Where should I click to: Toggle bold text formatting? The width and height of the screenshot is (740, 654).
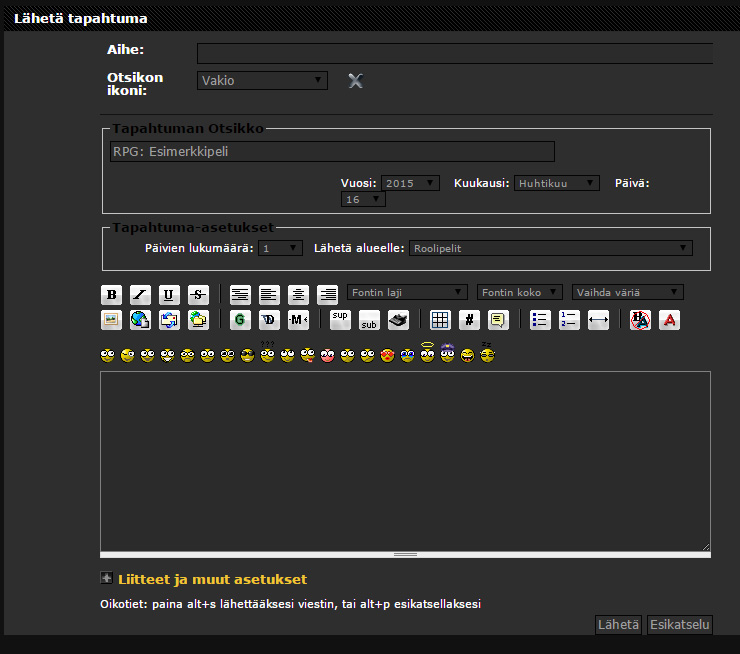pyautogui.click(x=111, y=294)
